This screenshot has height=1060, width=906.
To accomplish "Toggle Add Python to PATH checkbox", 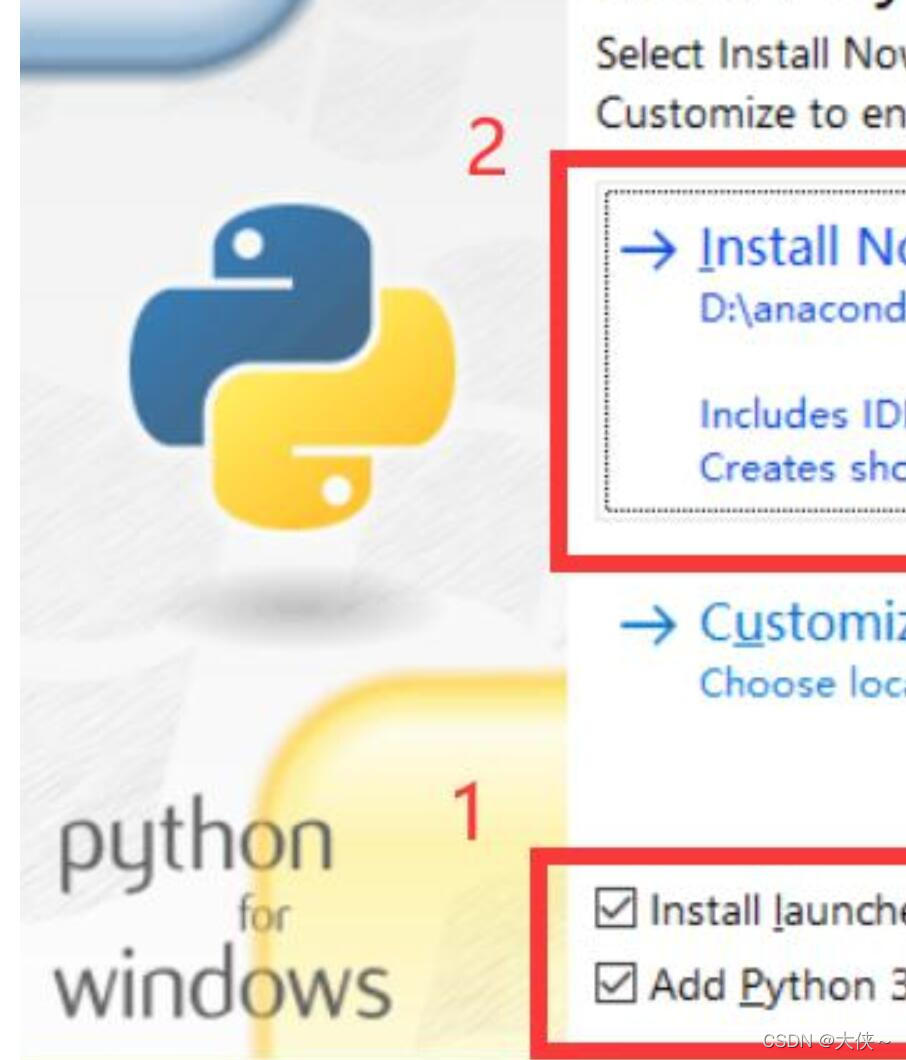I will [x=616, y=982].
